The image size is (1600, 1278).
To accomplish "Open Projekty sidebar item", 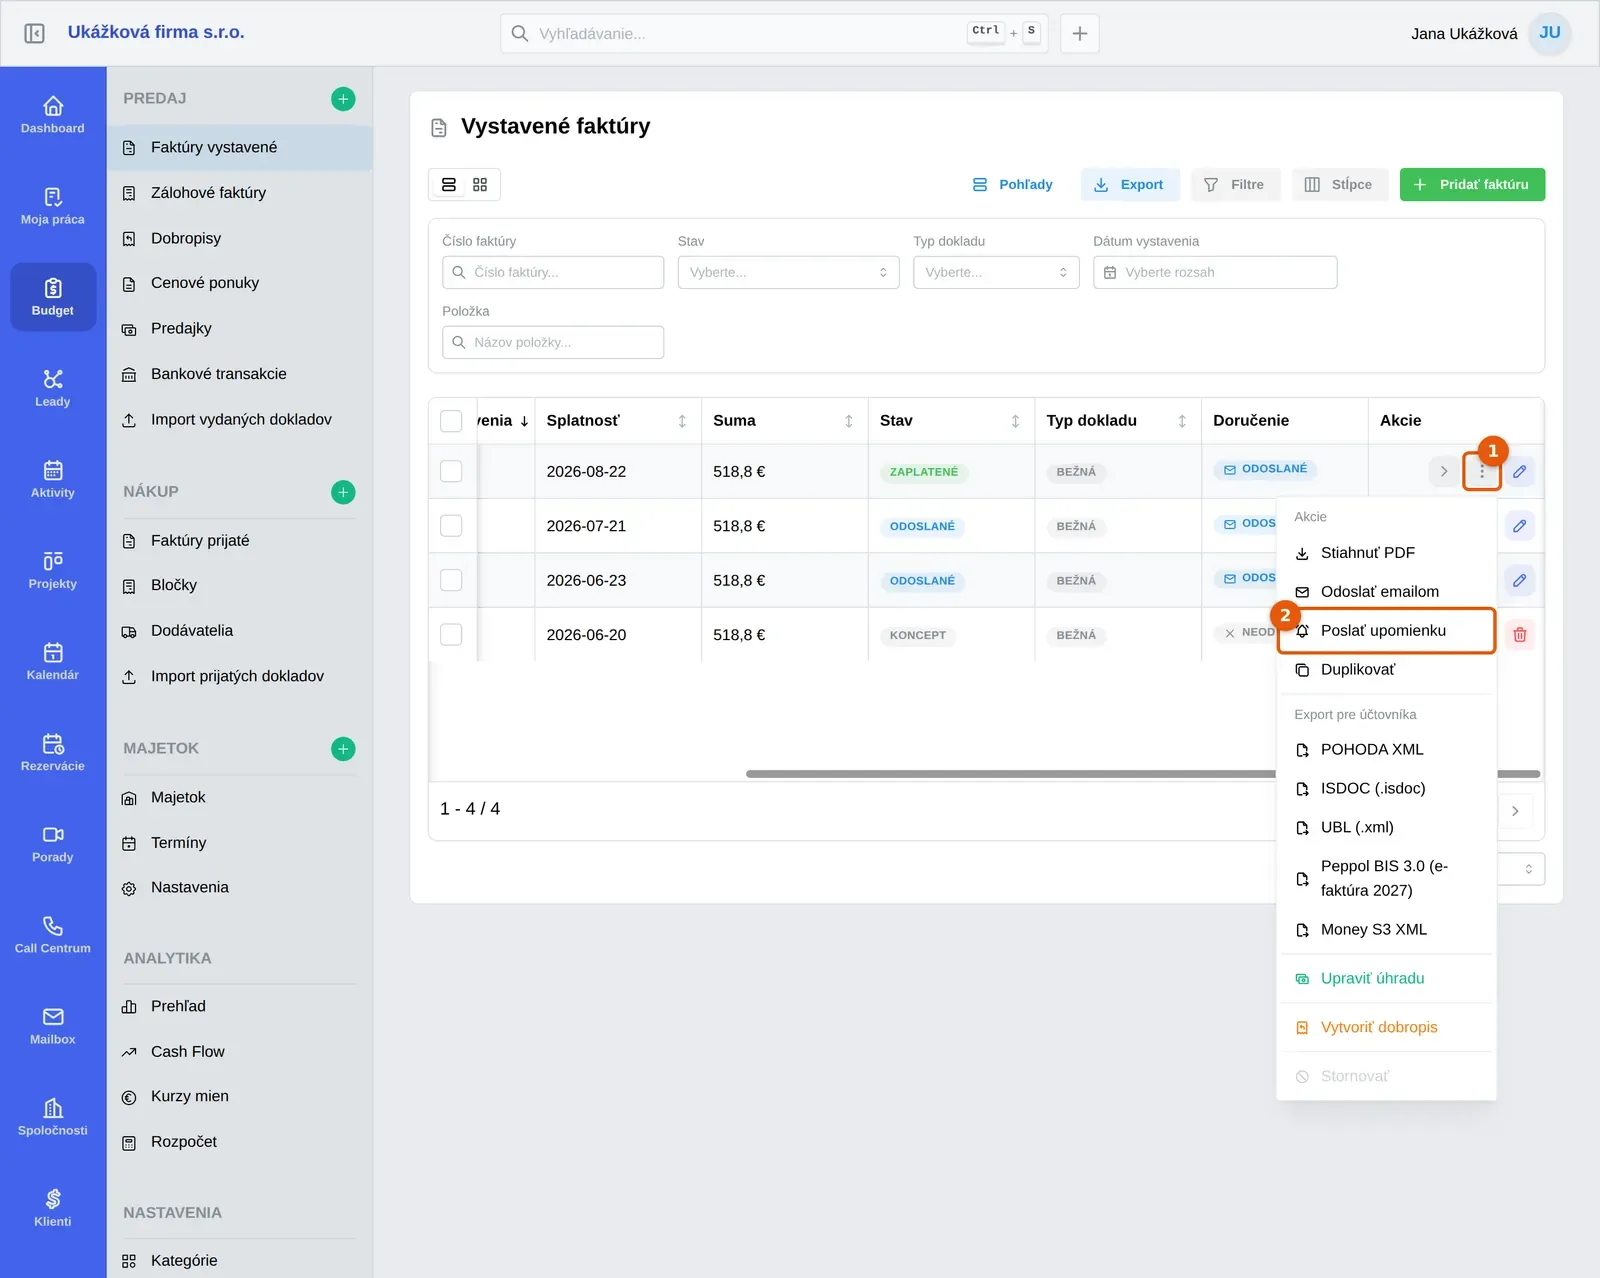I will (53, 570).
